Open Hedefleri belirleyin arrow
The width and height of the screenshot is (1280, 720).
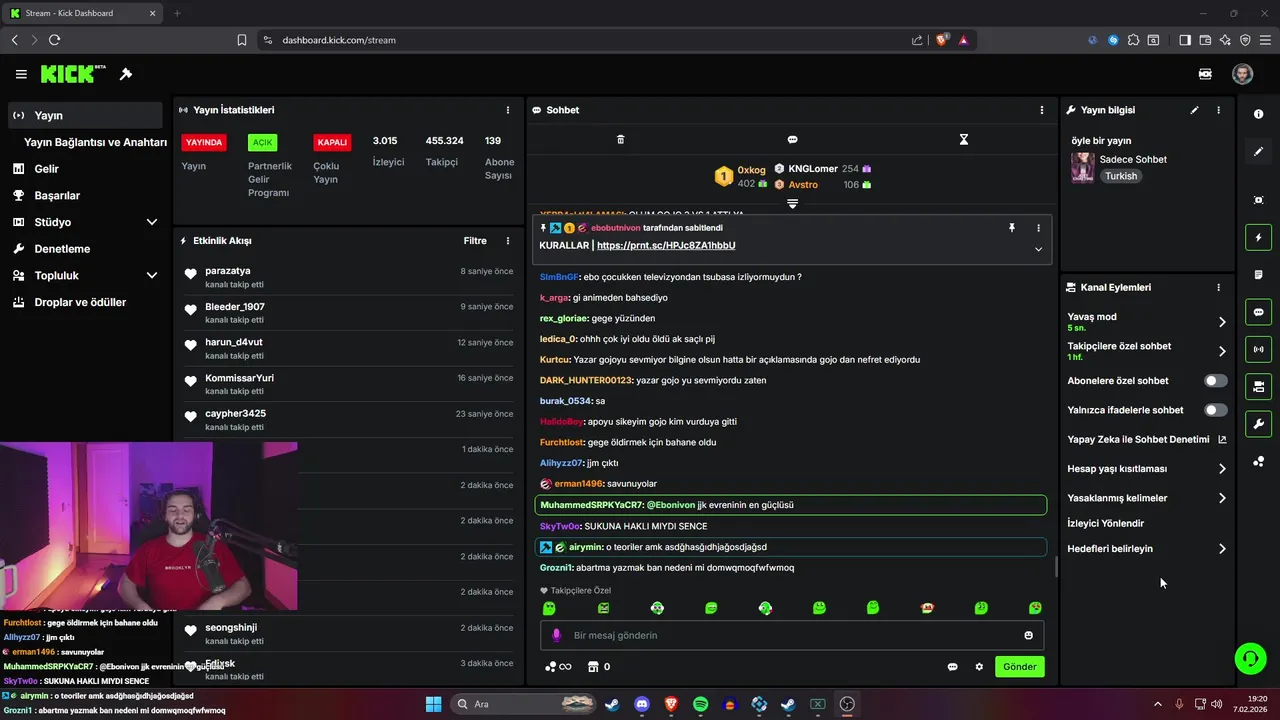click(1222, 549)
